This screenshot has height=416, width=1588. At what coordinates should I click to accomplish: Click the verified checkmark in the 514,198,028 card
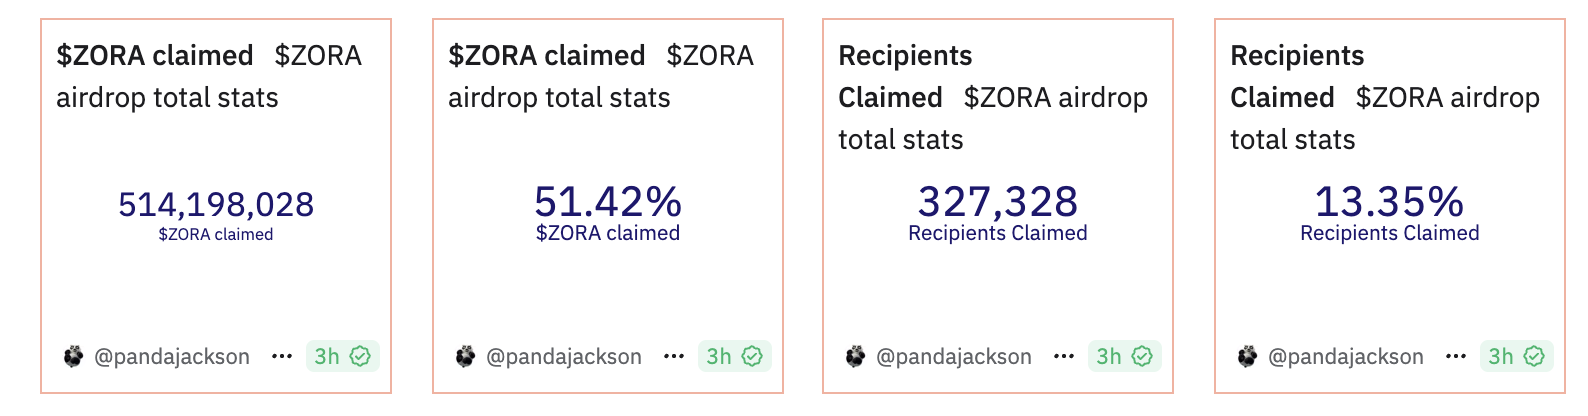[x=360, y=357]
